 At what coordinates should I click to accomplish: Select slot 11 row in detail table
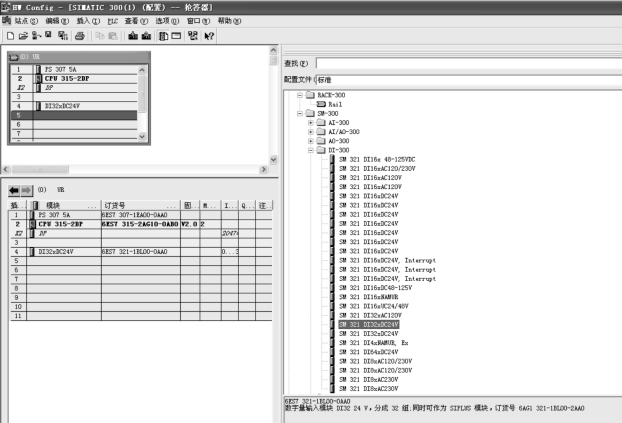141,316
